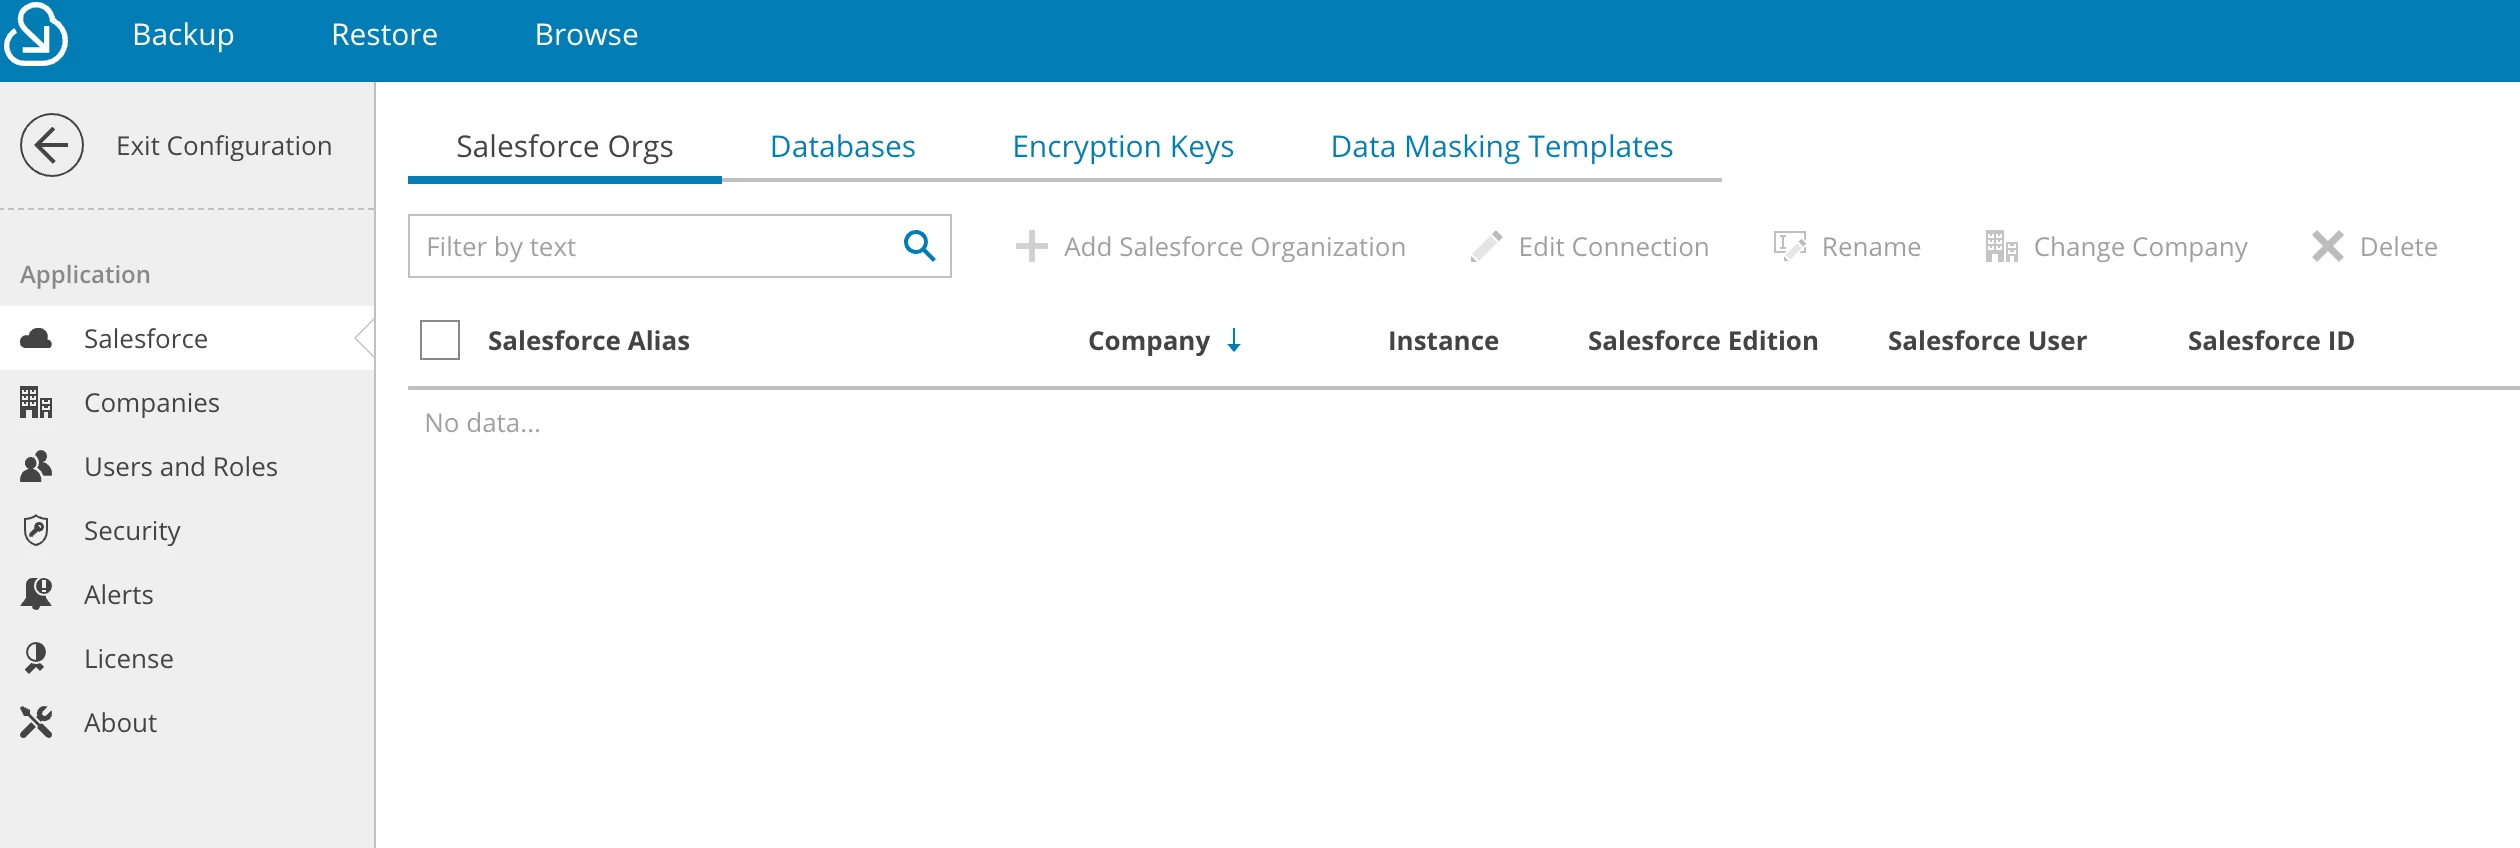Toggle the select-all checkbox in table header
Viewport: 2520px width, 848px height.
coord(440,340)
